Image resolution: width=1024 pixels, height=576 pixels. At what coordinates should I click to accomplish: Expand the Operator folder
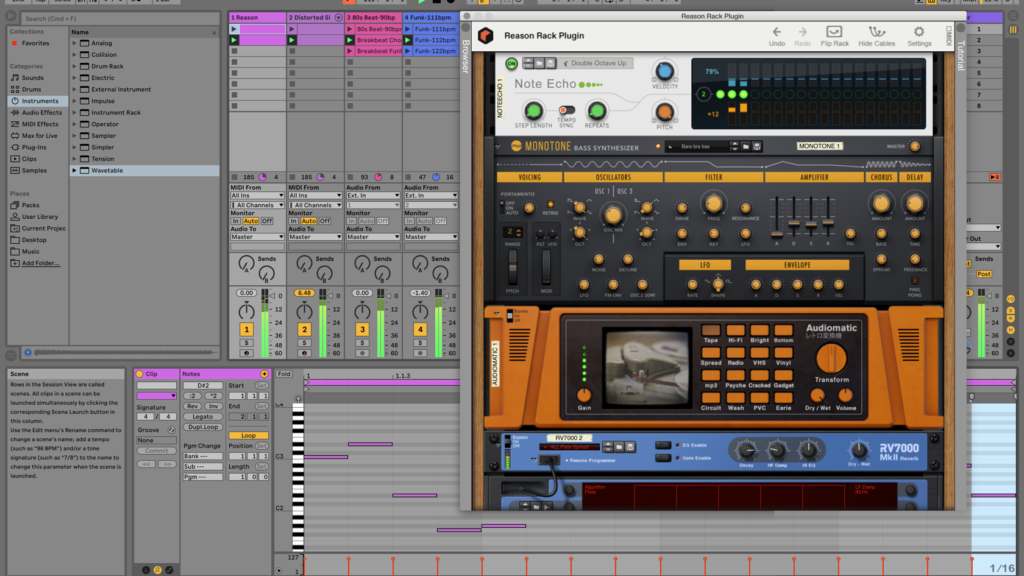pos(74,124)
